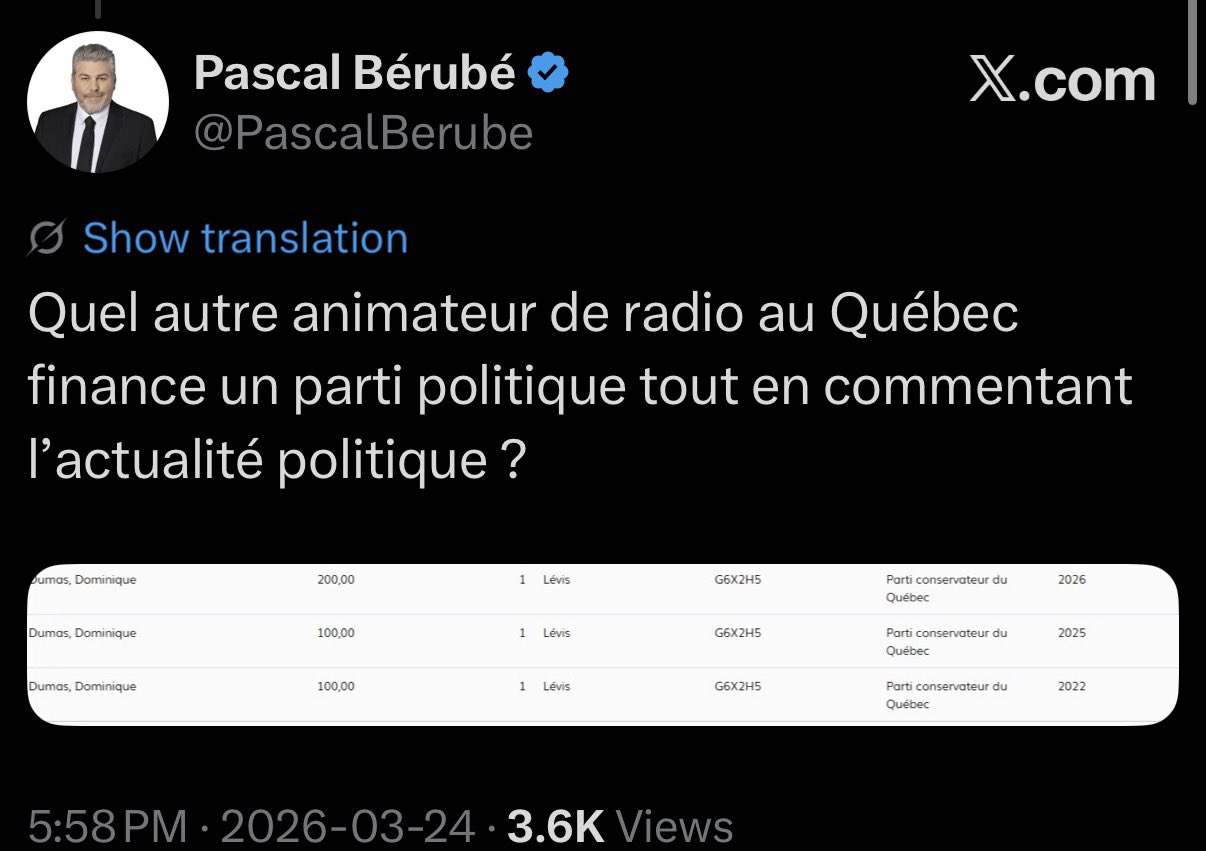This screenshot has width=1206, height=851.
Task: Click the 100,00 amount in the 2025 row
Action: pyautogui.click(x=335, y=634)
